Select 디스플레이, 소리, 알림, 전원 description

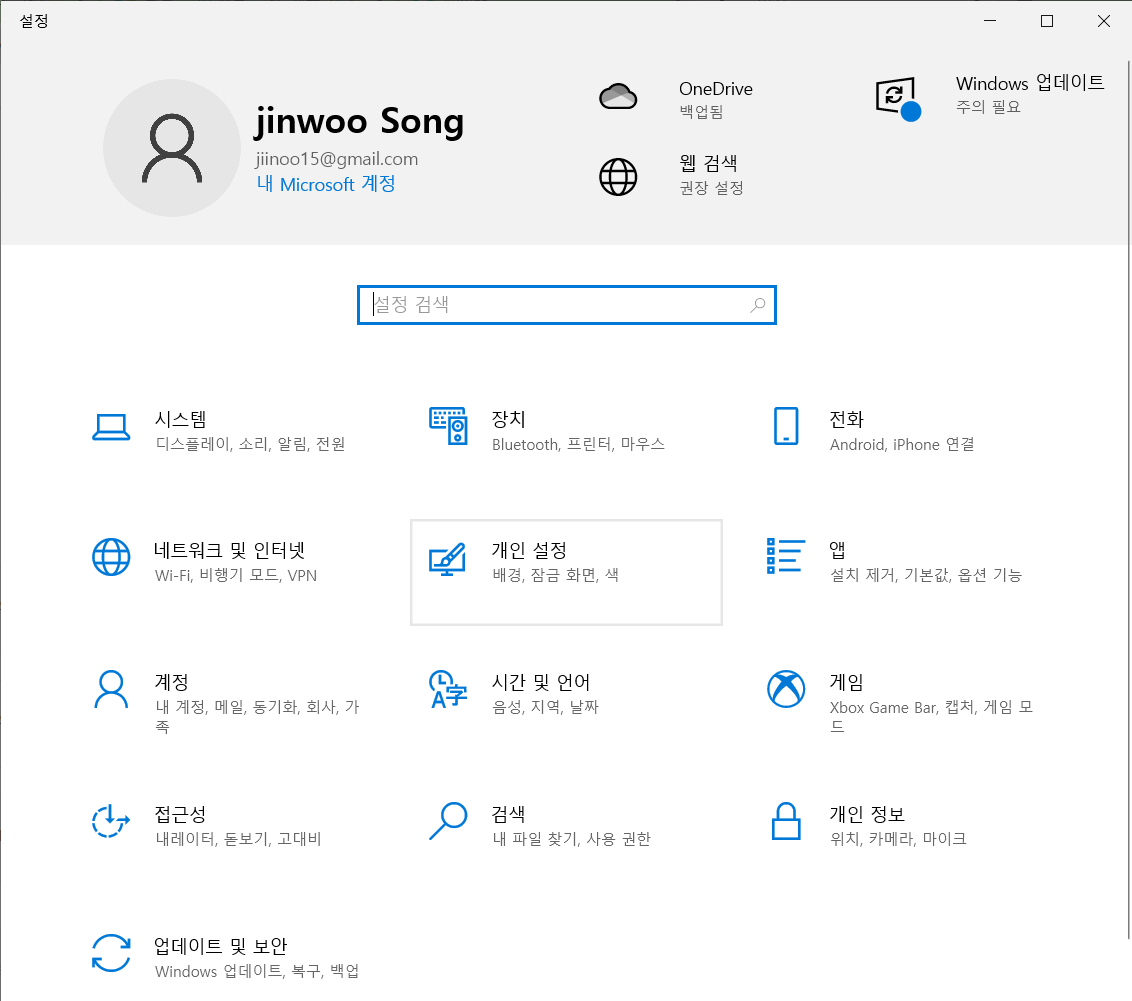250,444
